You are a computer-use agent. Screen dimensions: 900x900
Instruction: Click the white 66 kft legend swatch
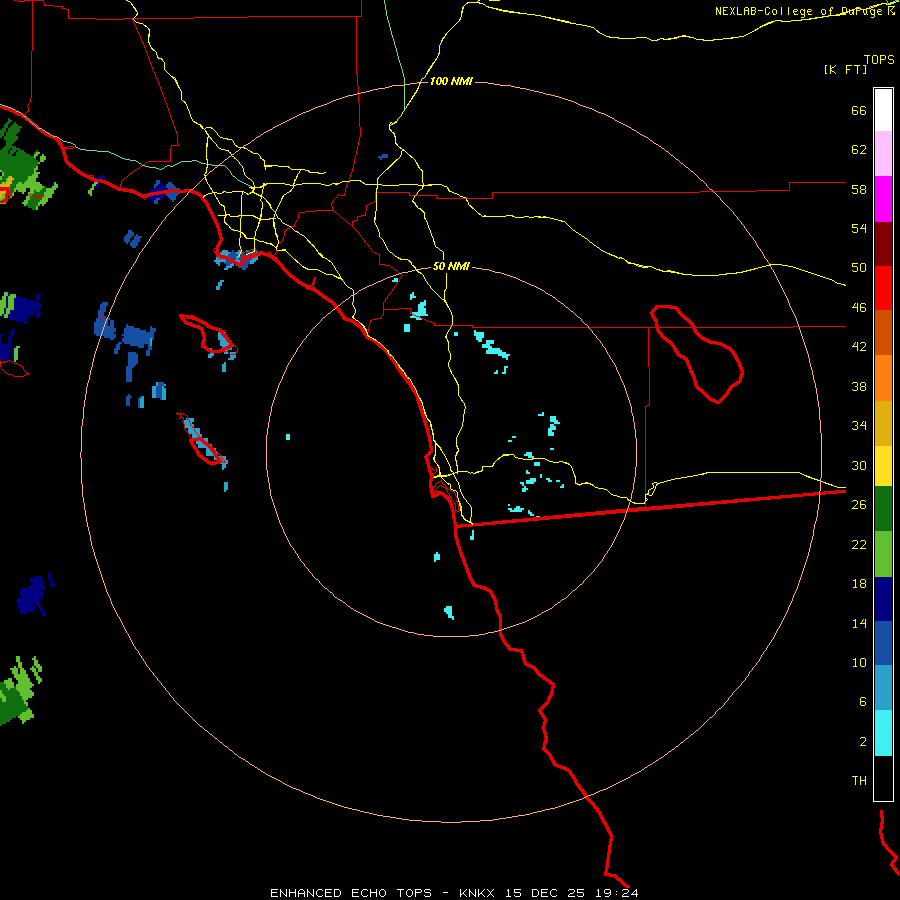(x=883, y=110)
